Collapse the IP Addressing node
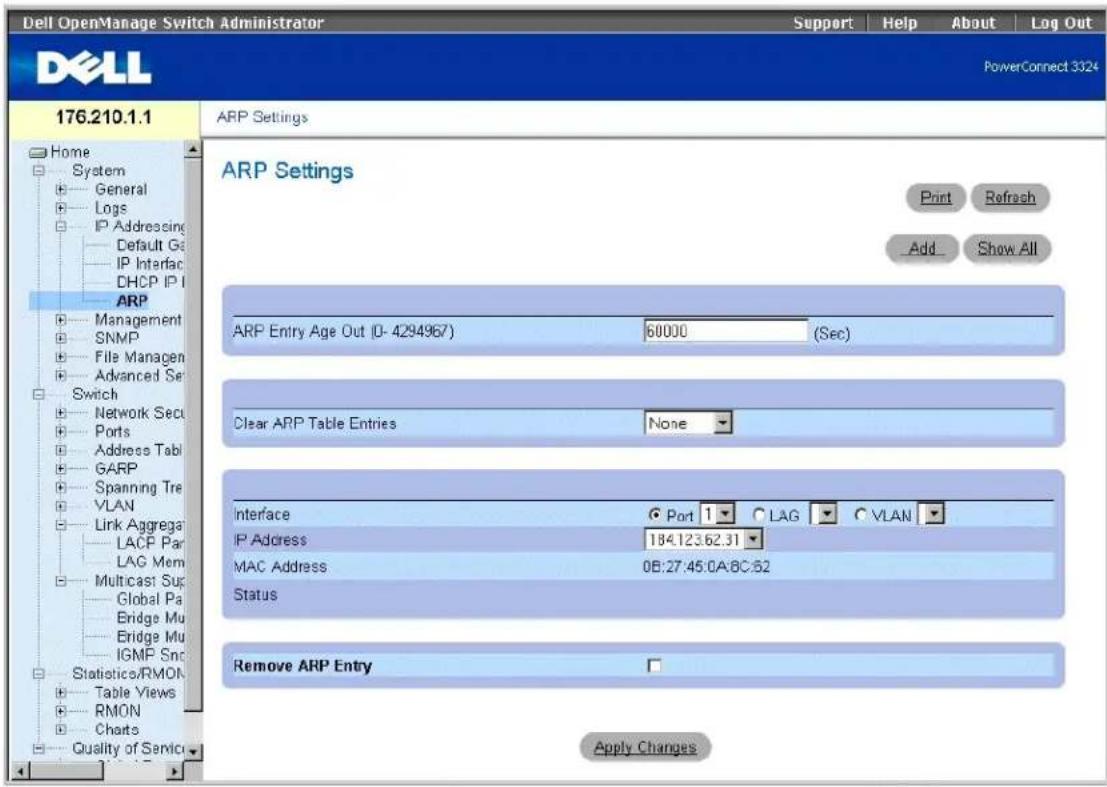Viewport: 1107px width, 787px height. [61, 227]
